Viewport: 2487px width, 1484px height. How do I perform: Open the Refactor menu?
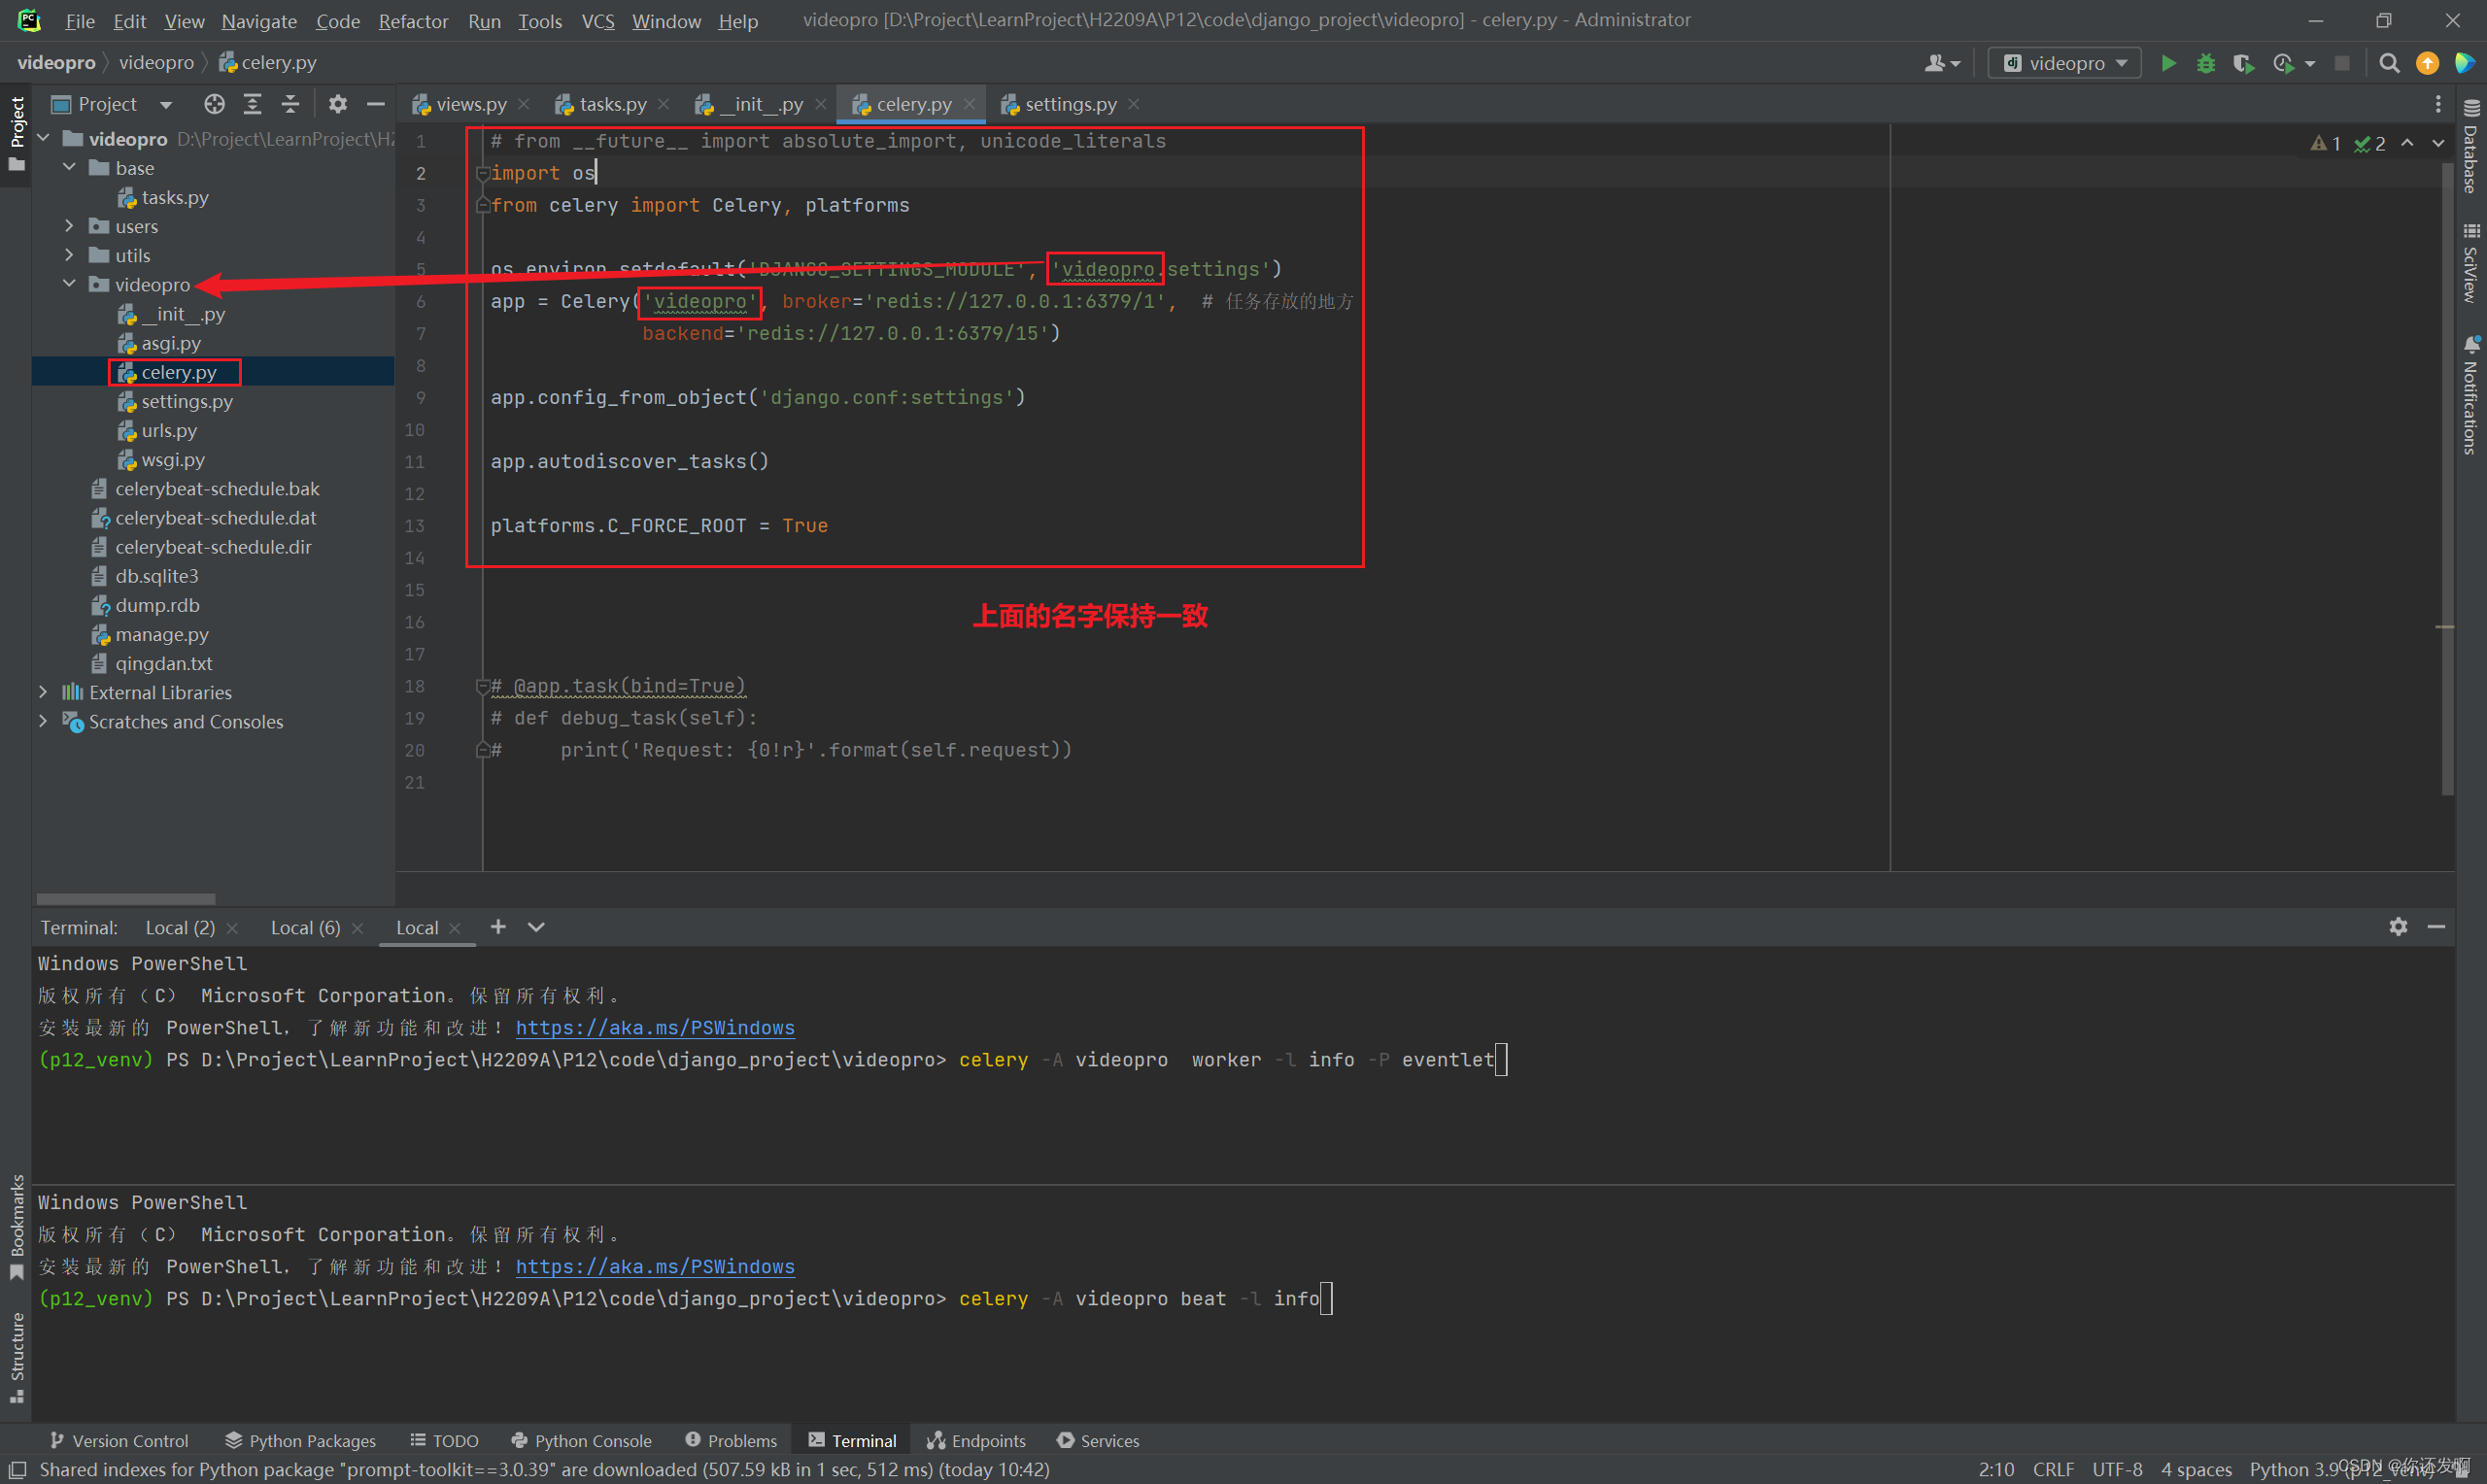pos(412,21)
